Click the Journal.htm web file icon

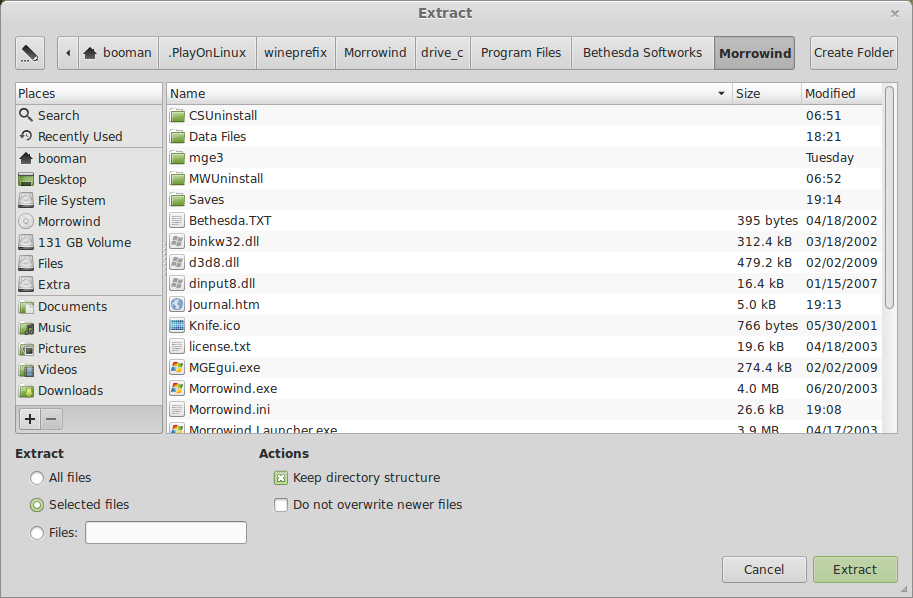177,304
